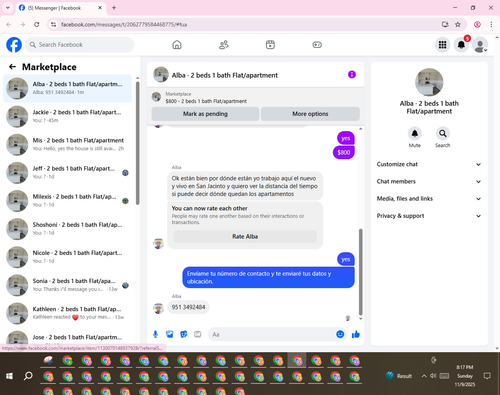
Task: Expand Privacy & support section
Action: [429, 216]
